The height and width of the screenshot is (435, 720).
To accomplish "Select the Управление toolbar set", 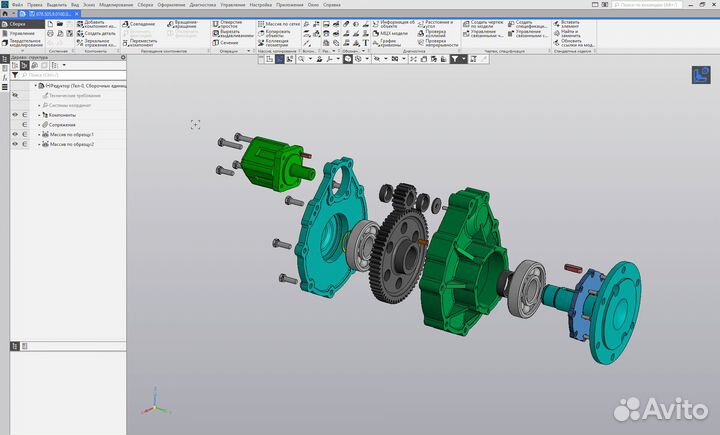I will click(22, 34).
